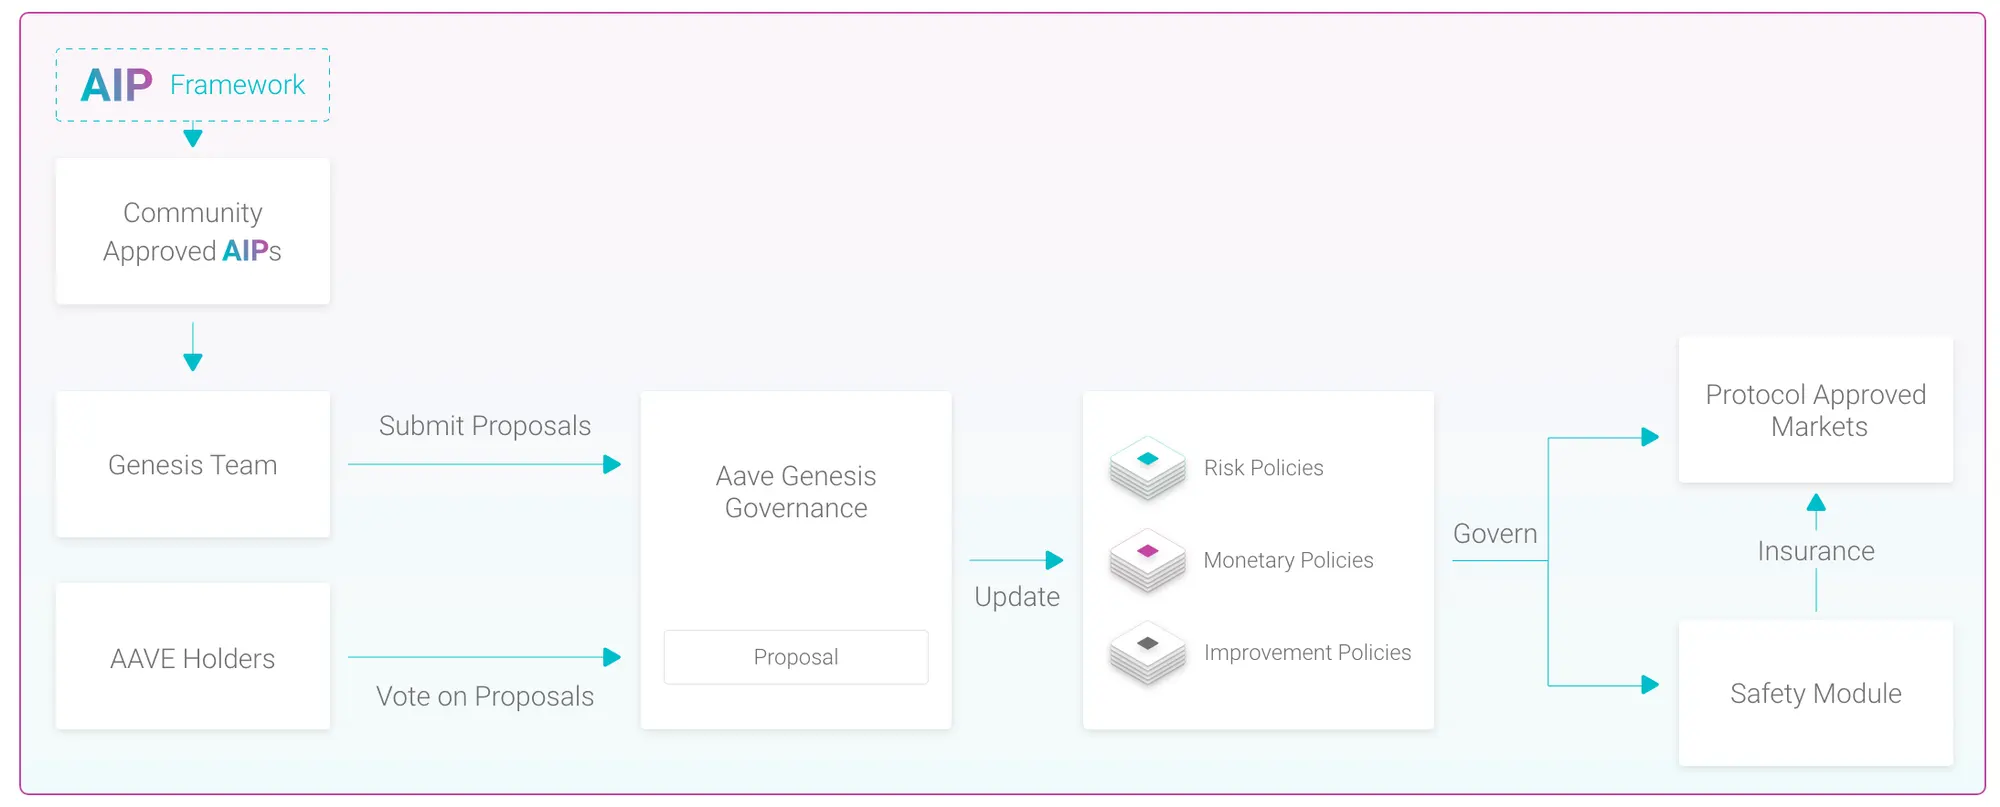Select the AAVE Holders box

click(193, 658)
